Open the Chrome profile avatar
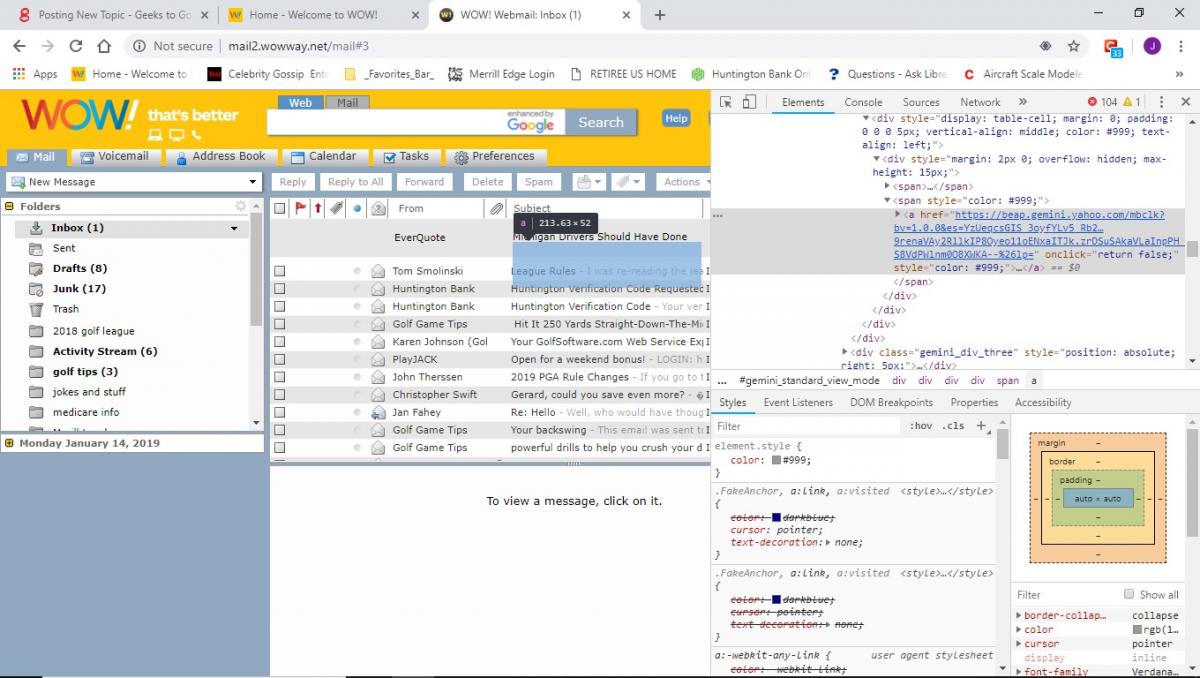 [x=1151, y=46]
